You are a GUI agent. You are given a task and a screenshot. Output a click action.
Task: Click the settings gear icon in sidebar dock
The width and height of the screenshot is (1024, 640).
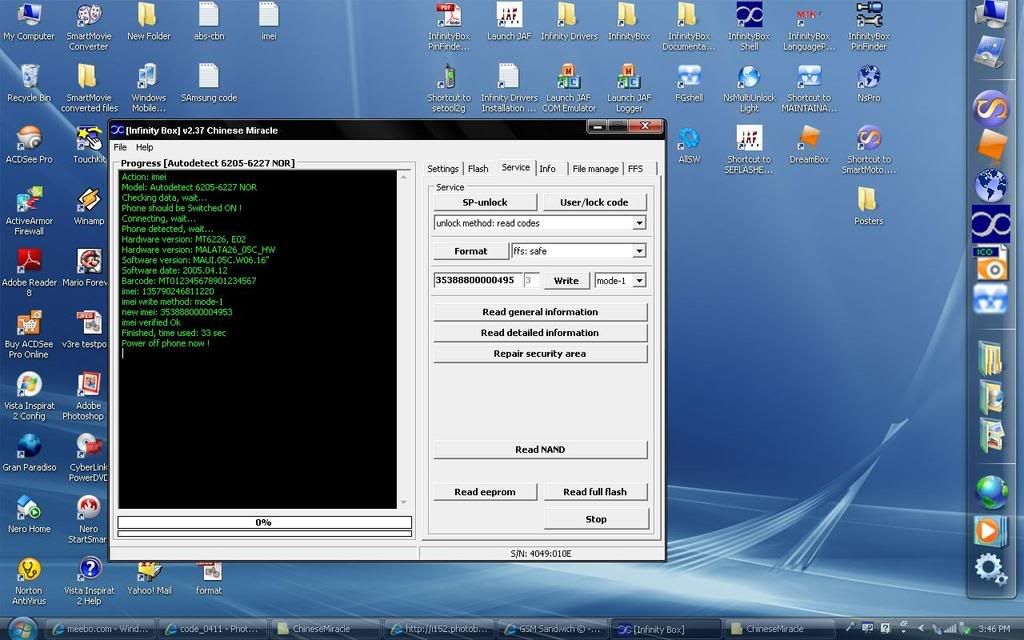tap(990, 569)
